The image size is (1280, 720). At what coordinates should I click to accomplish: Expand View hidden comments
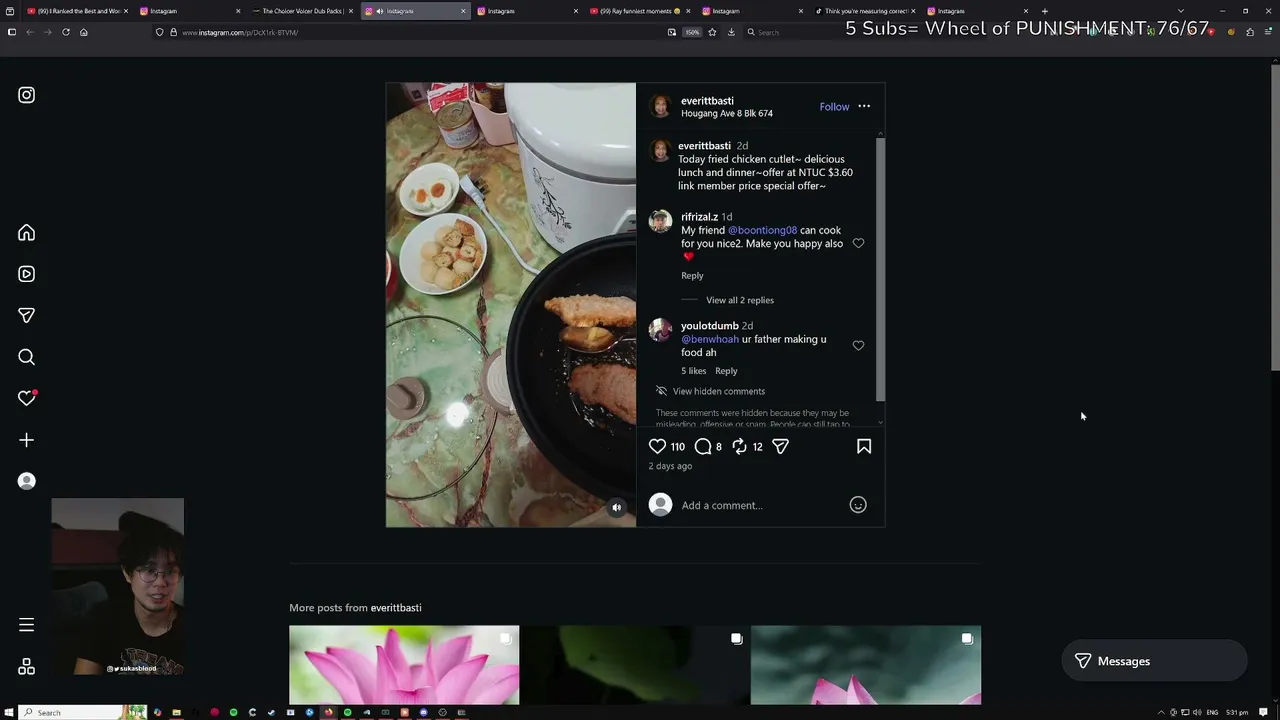719,391
